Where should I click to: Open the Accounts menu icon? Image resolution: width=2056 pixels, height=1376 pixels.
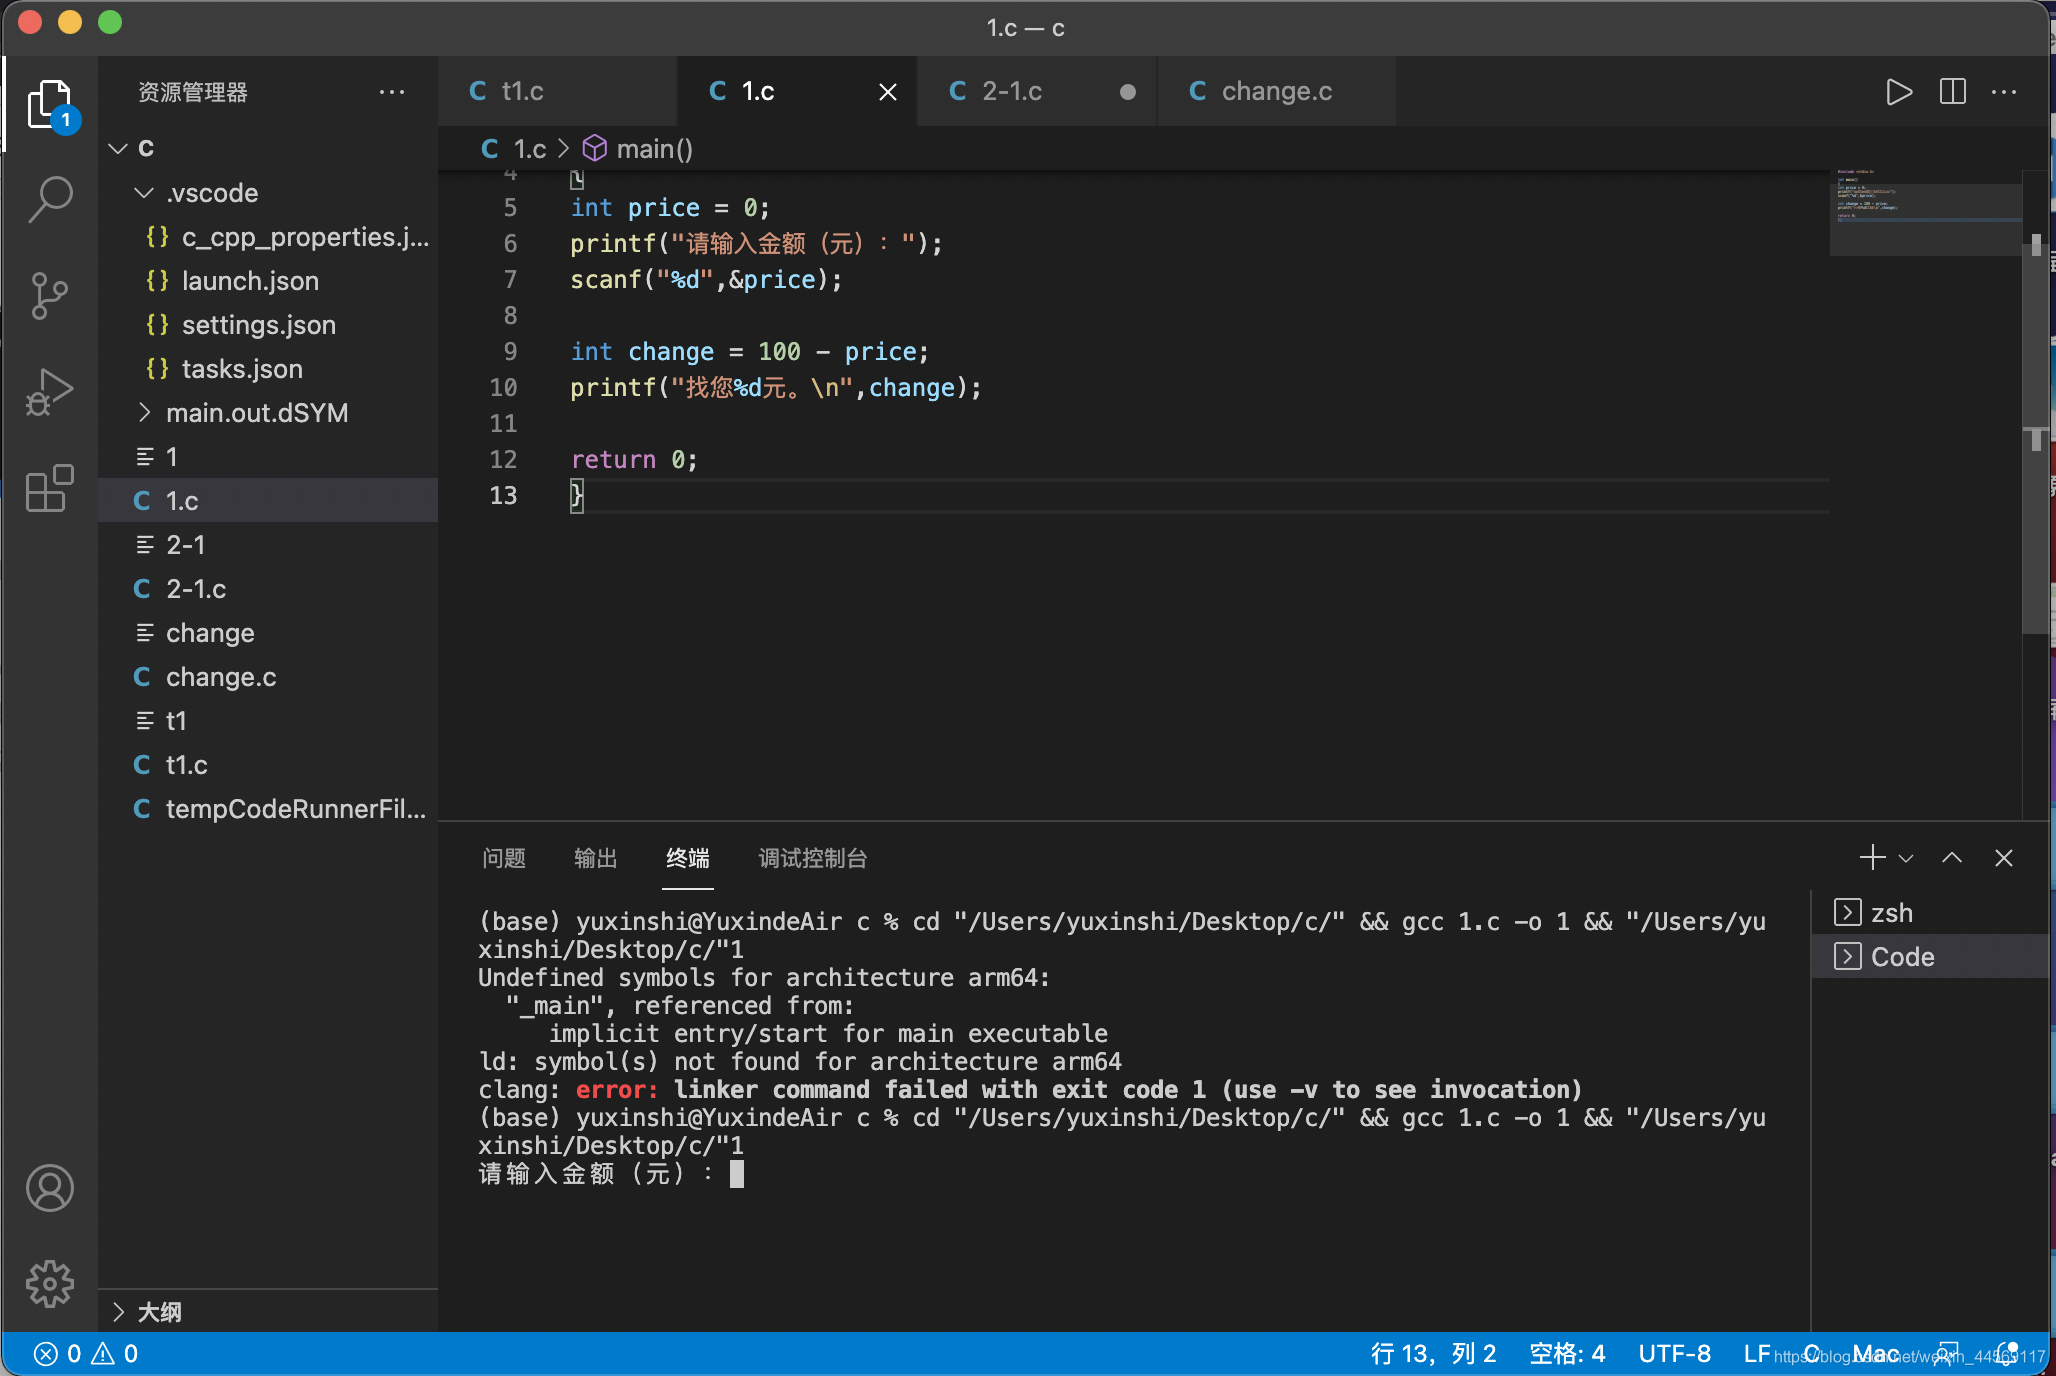tap(50, 1188)
